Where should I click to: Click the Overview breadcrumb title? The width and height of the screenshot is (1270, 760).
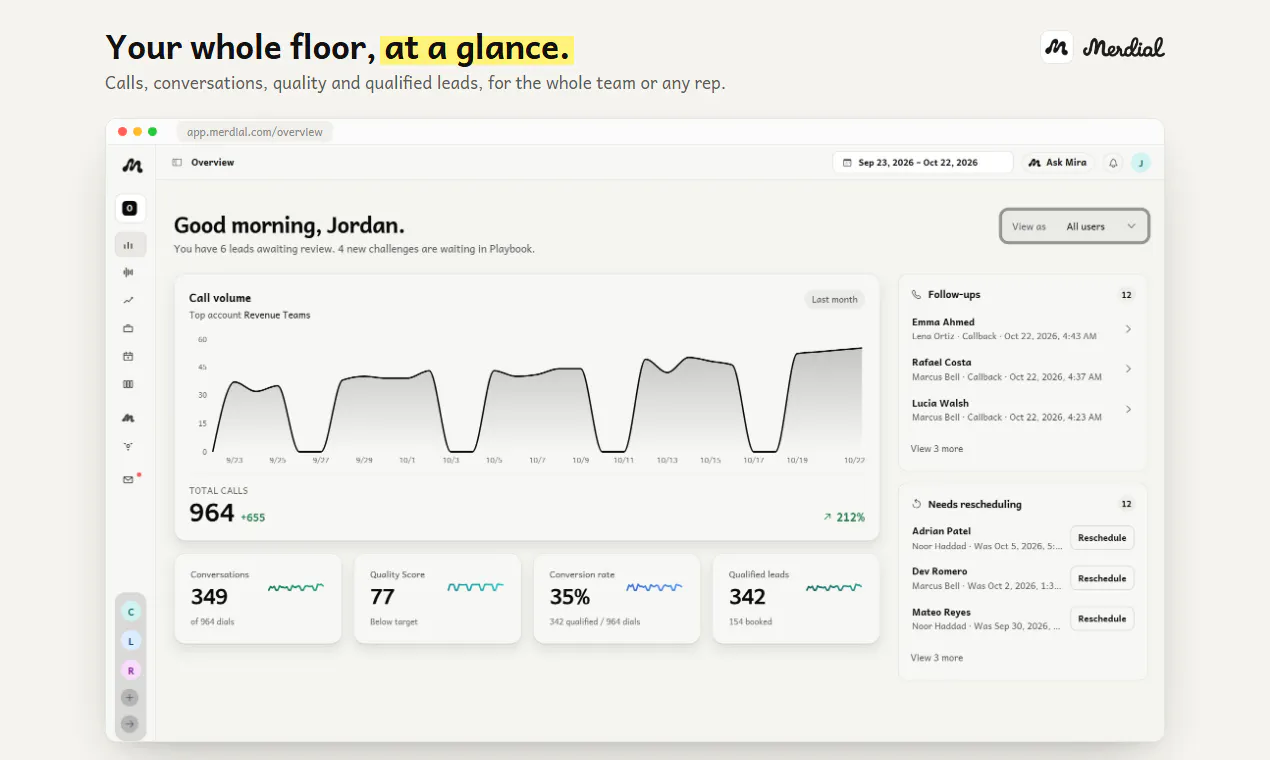[x=213, y=162]
